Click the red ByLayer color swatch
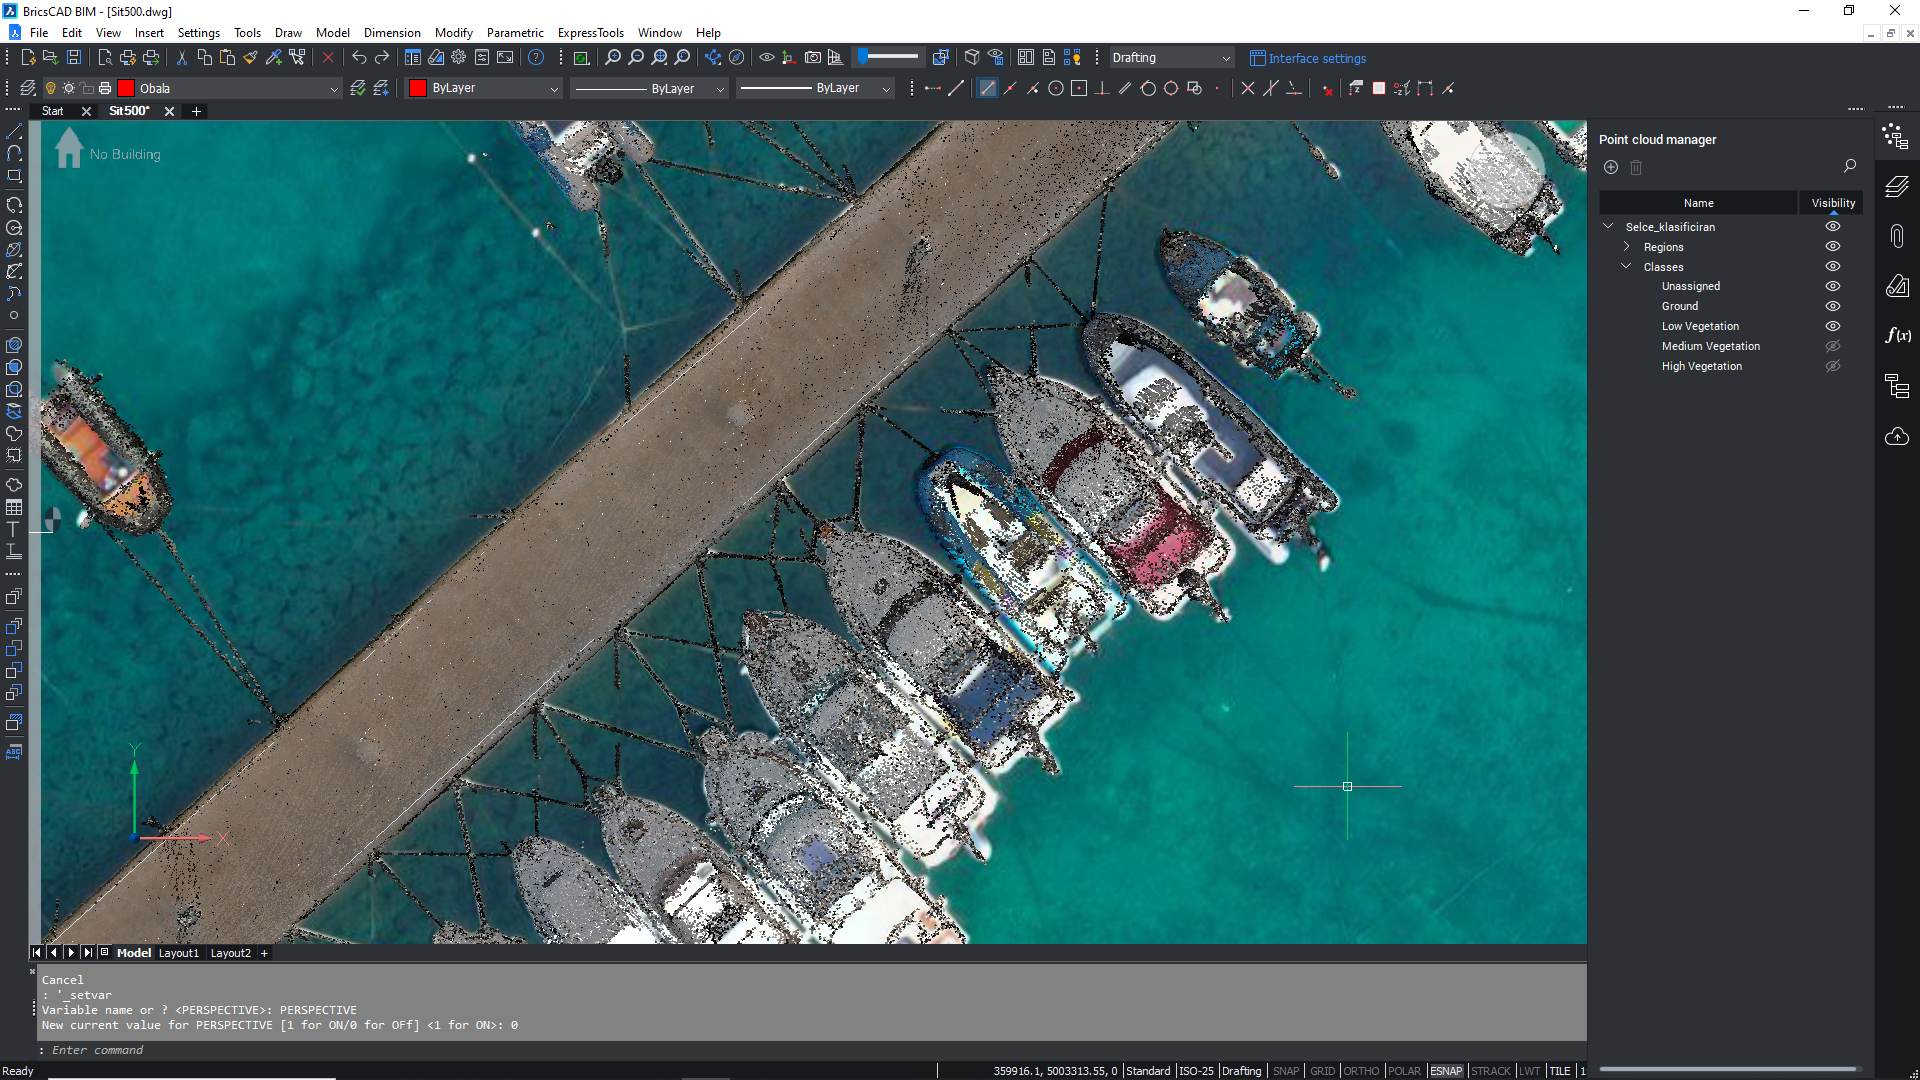 418,88
